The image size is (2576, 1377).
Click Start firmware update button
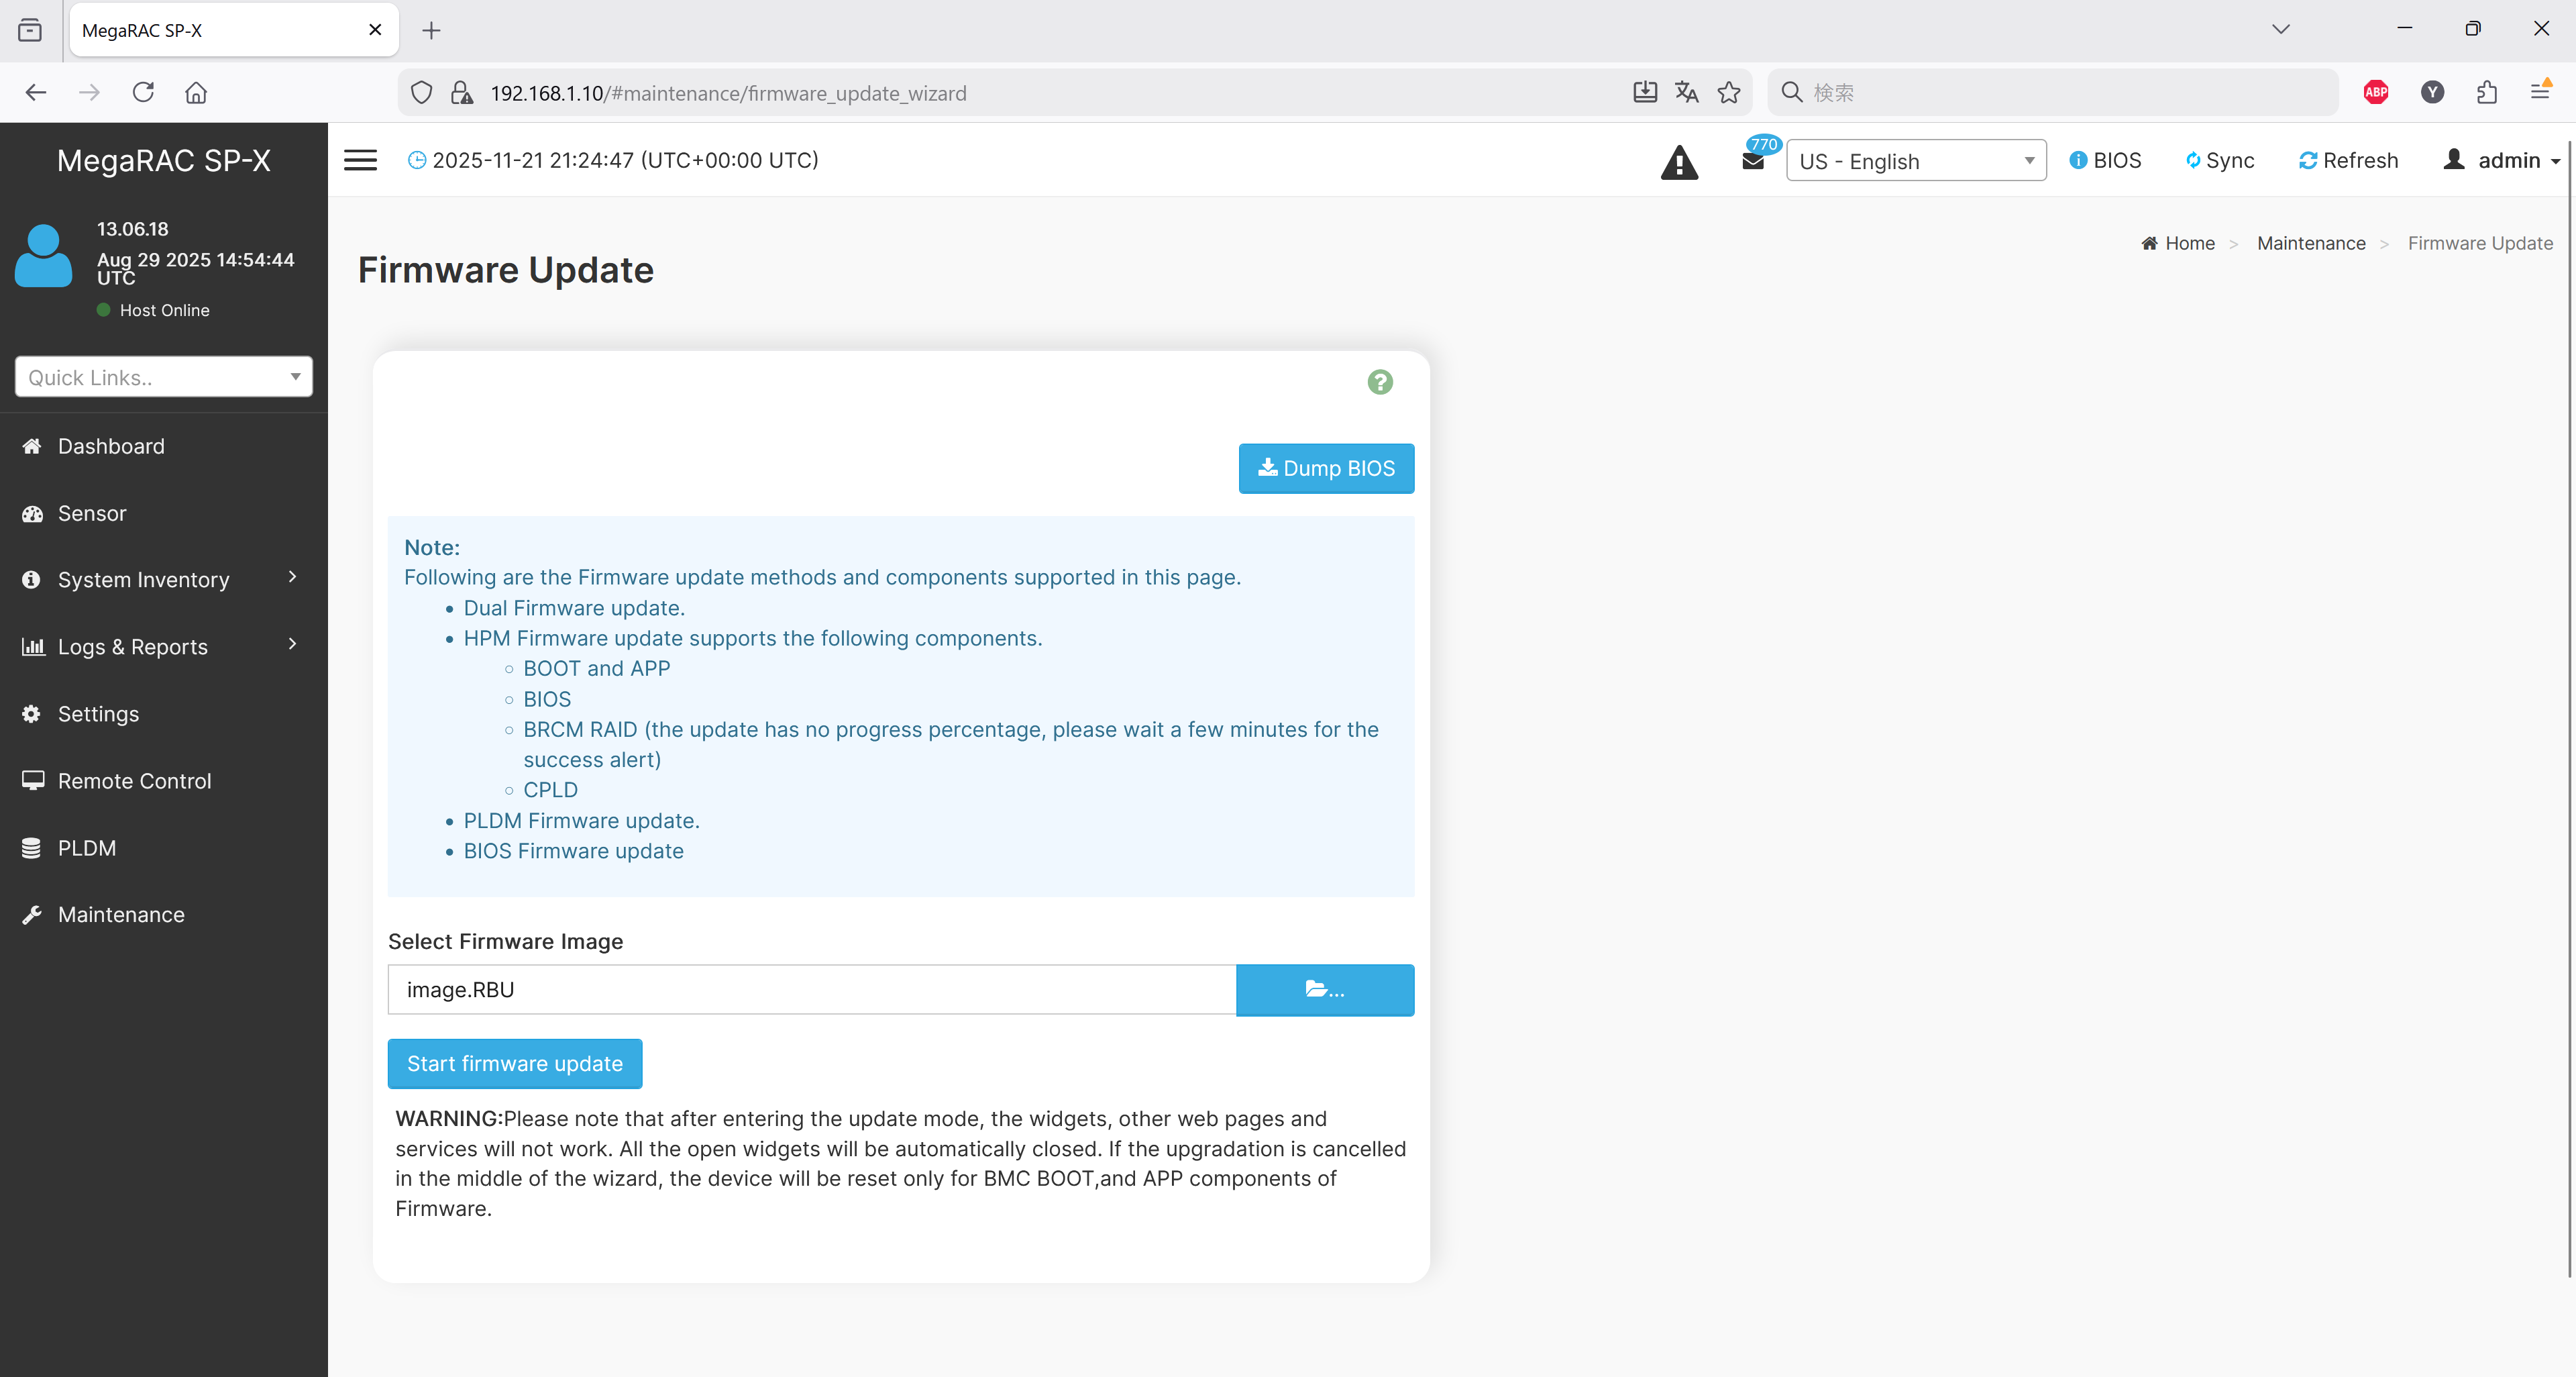(x=514, y=1064)
